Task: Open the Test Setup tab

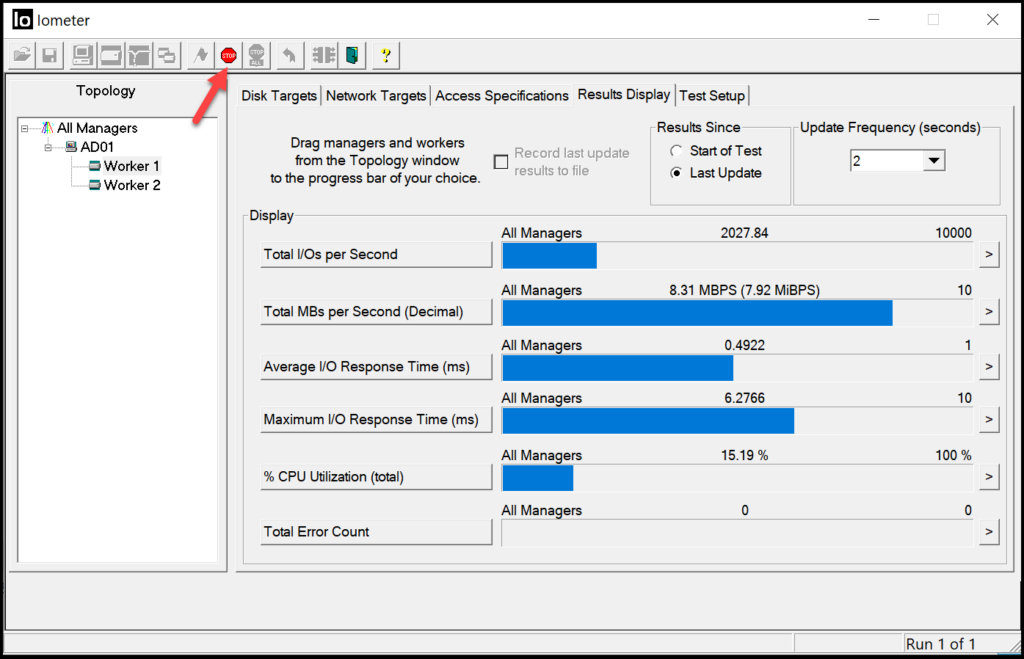Action: pos(712,95)
